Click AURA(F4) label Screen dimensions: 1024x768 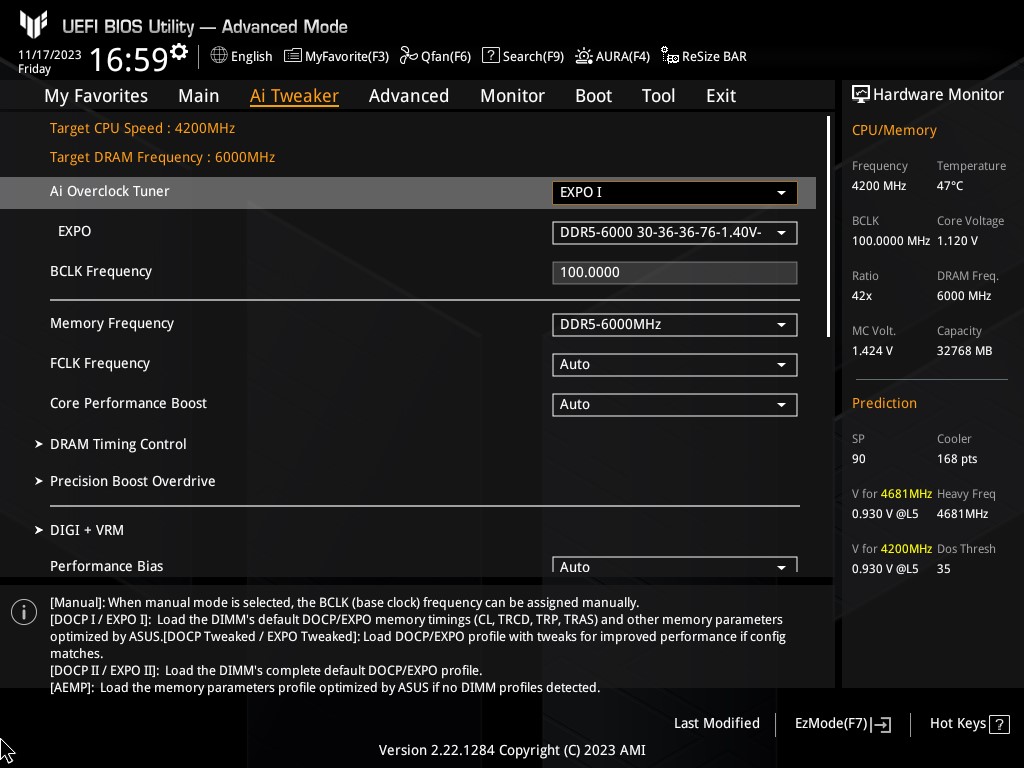(x=622, y=56)
